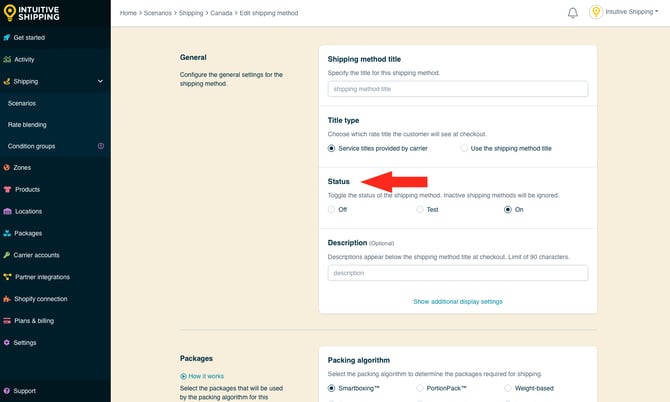Click the Condition groups info badge
The image size is (670, 402).
coord(101,146)
